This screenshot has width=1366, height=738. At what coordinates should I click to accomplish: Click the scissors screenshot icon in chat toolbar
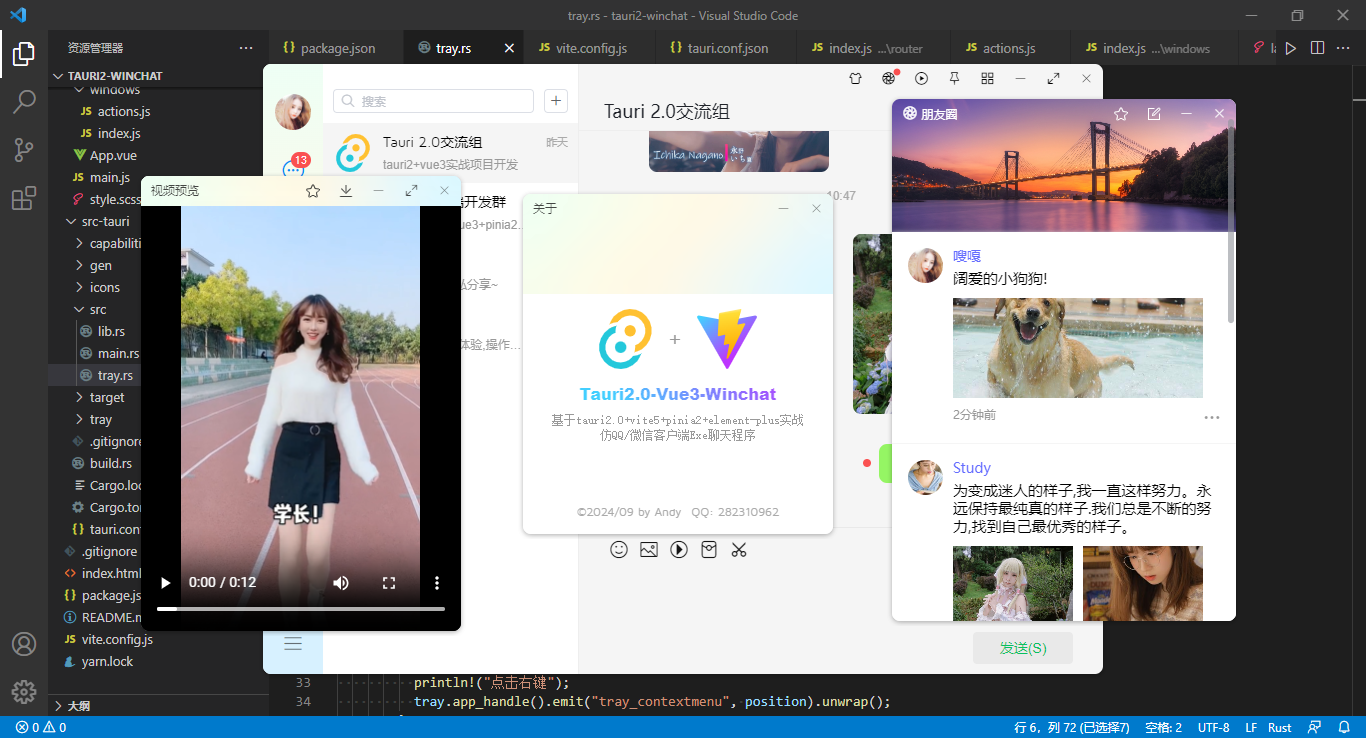[x=739, y=549]
